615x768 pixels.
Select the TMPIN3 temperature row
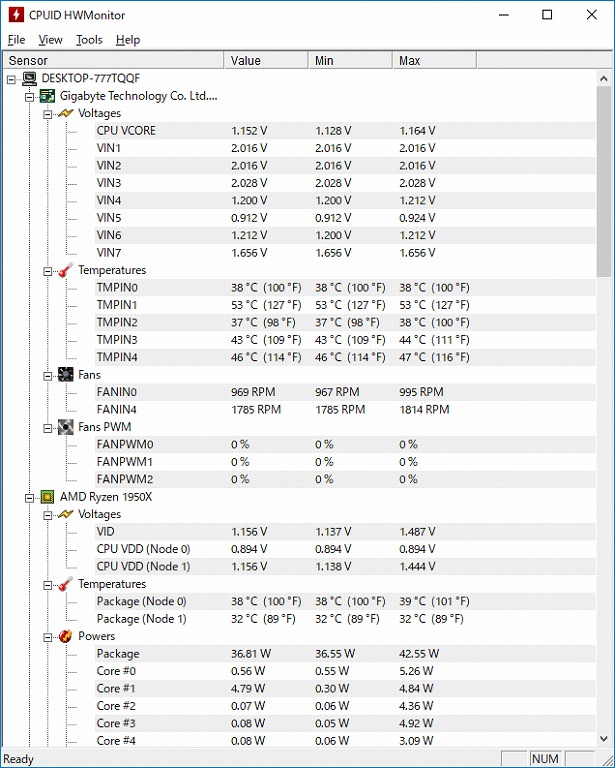point(345,339)
